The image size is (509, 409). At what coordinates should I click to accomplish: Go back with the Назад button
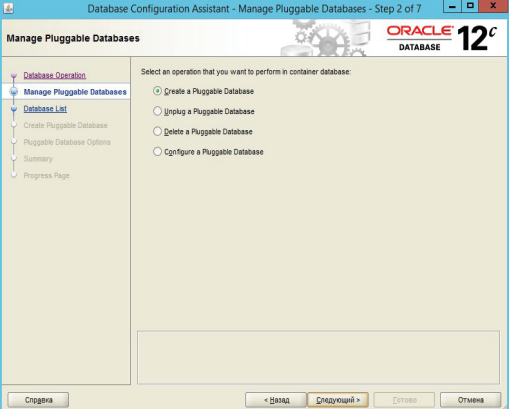coord(276,400)
